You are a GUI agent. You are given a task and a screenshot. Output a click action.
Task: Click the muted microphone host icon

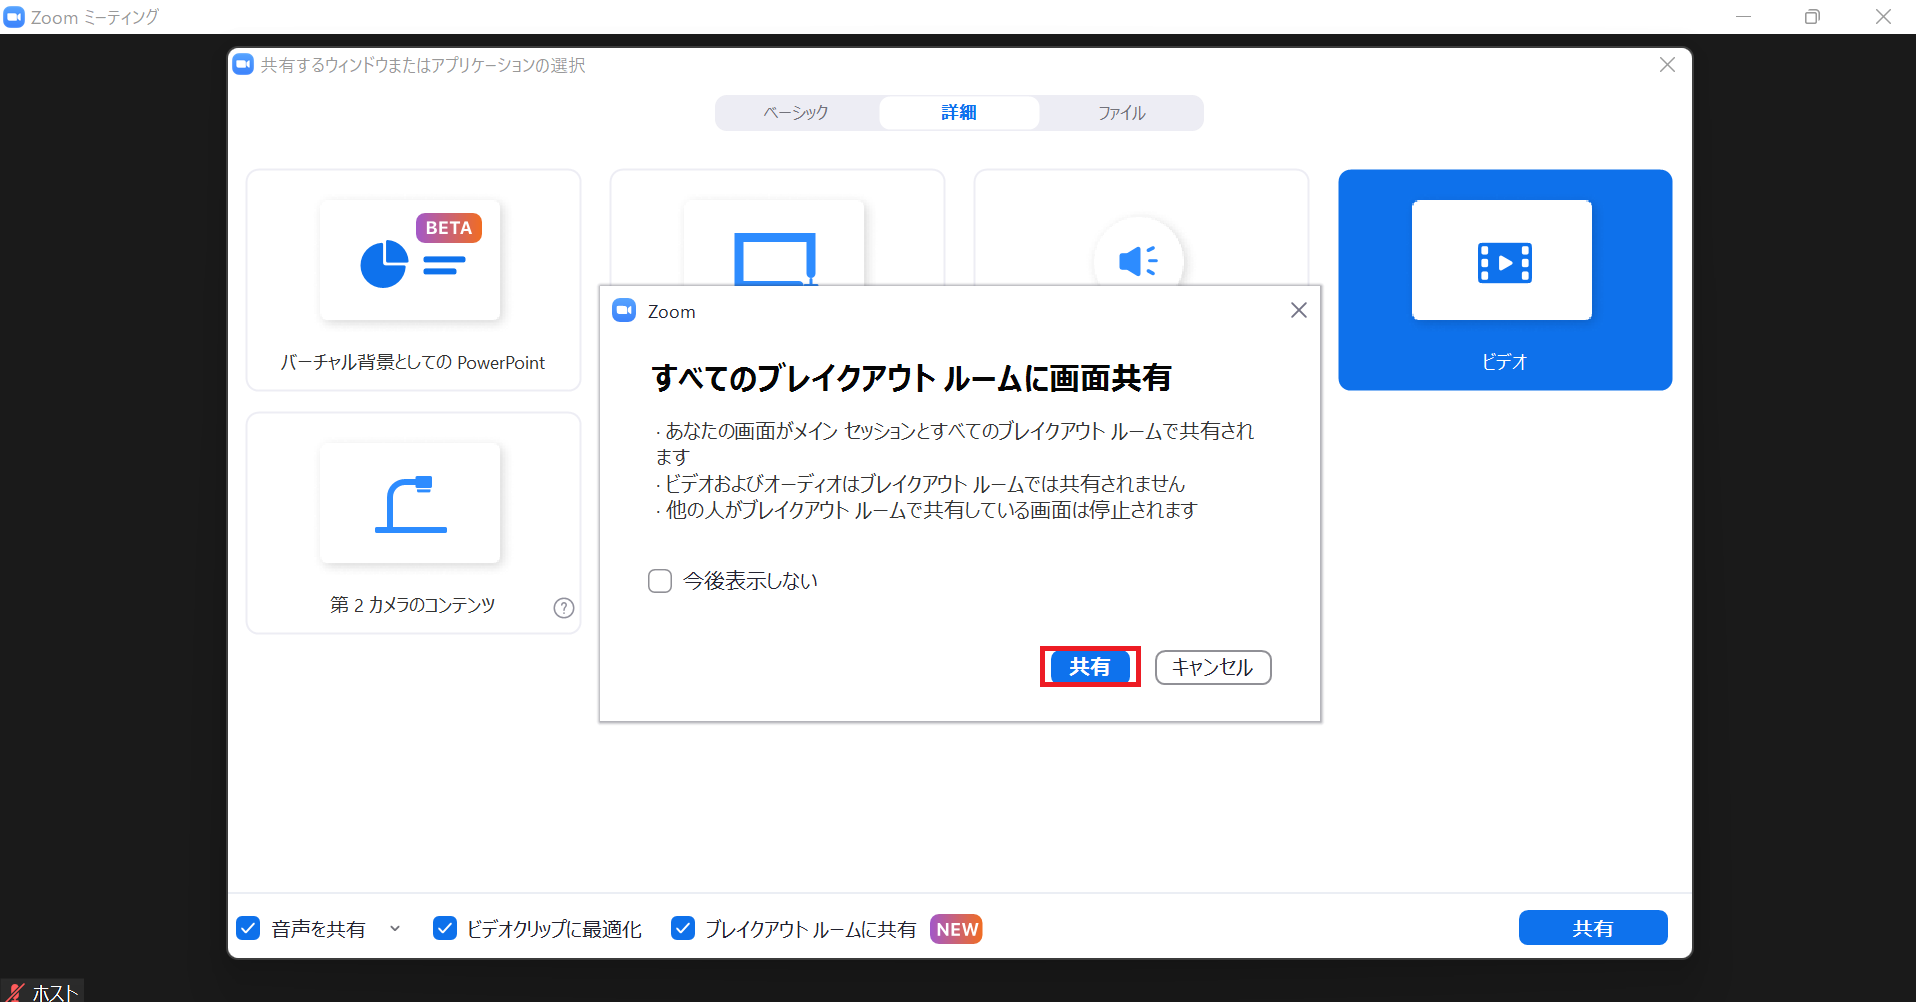pyautogui.click(x=16, y=992)
